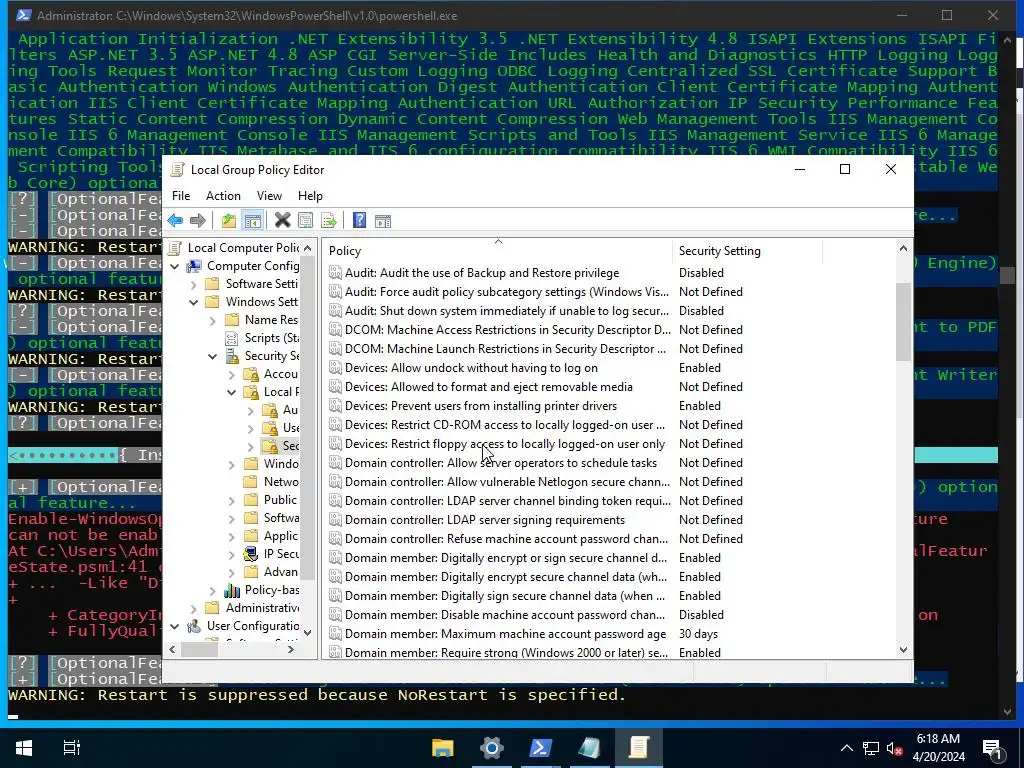The width and height of the screenshot is (1024, 768).
Task: Expand the Account Policies node
Action: pyautogui.click(x=231, y=375)
